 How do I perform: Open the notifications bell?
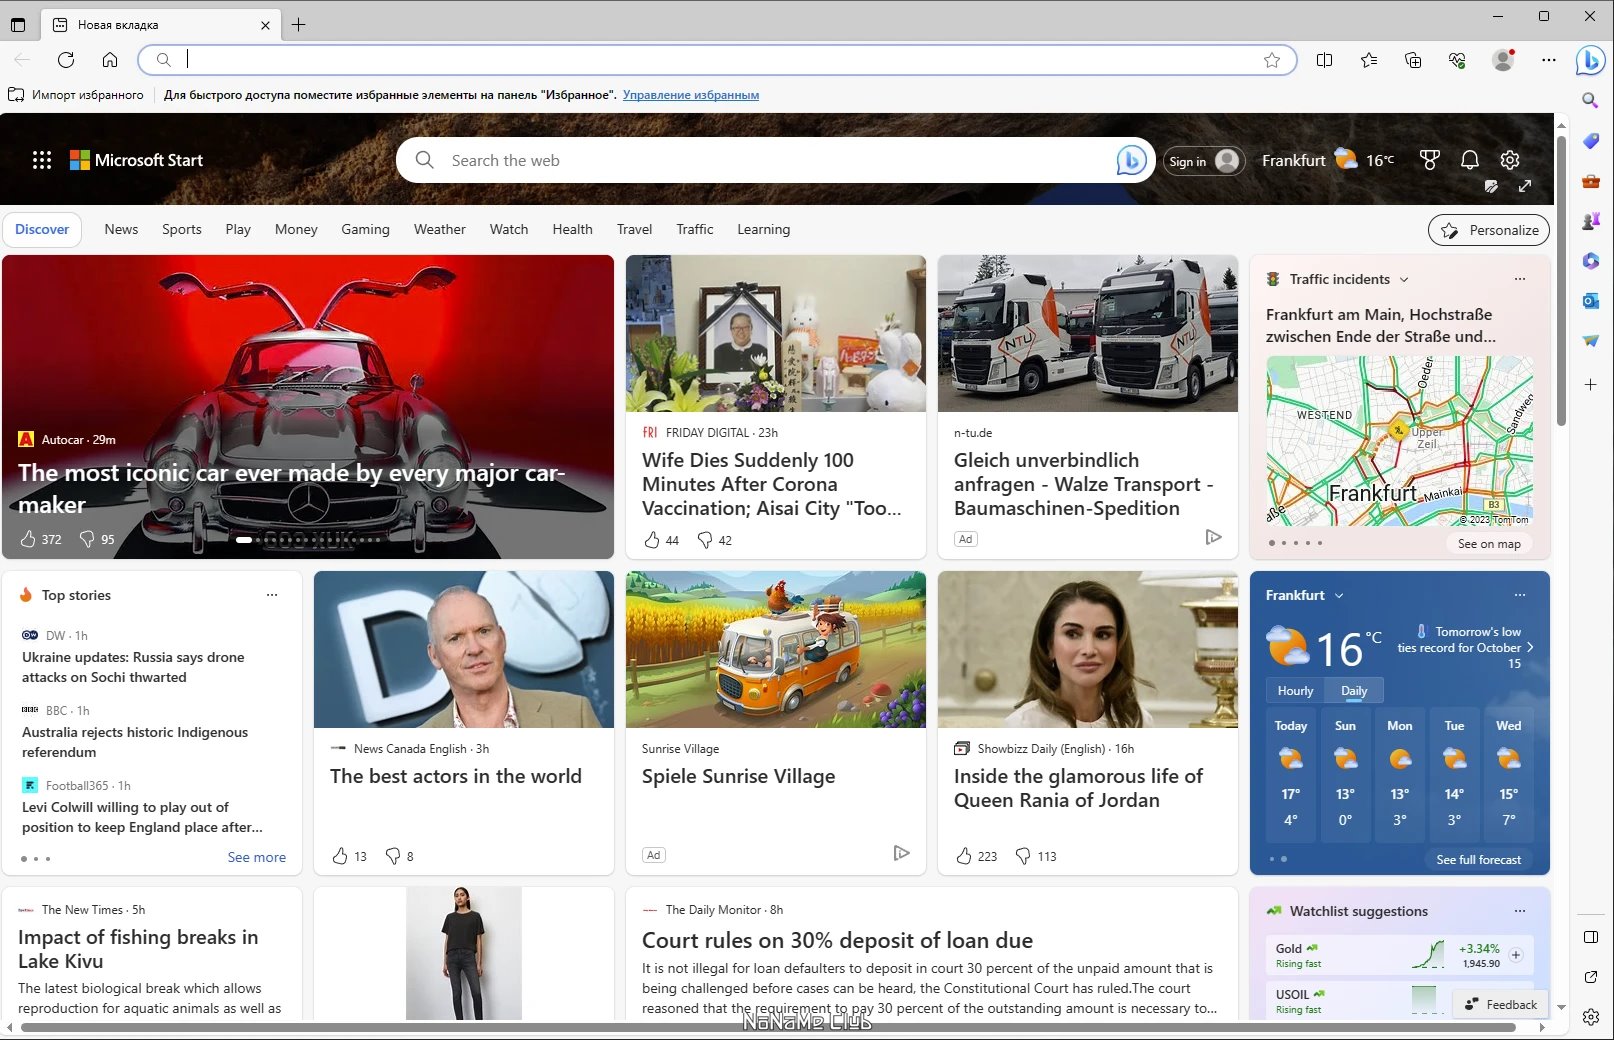click(1469, 159)
